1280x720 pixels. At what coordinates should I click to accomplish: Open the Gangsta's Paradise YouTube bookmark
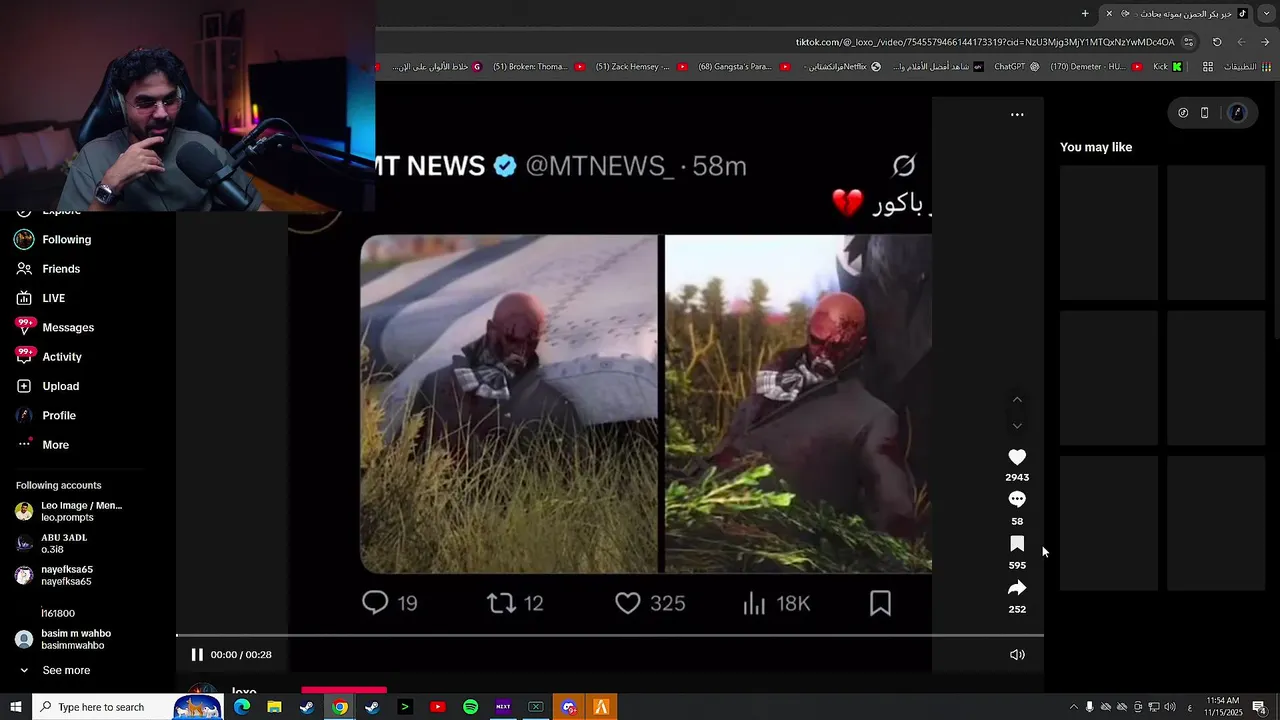click(x=744, y=67)
